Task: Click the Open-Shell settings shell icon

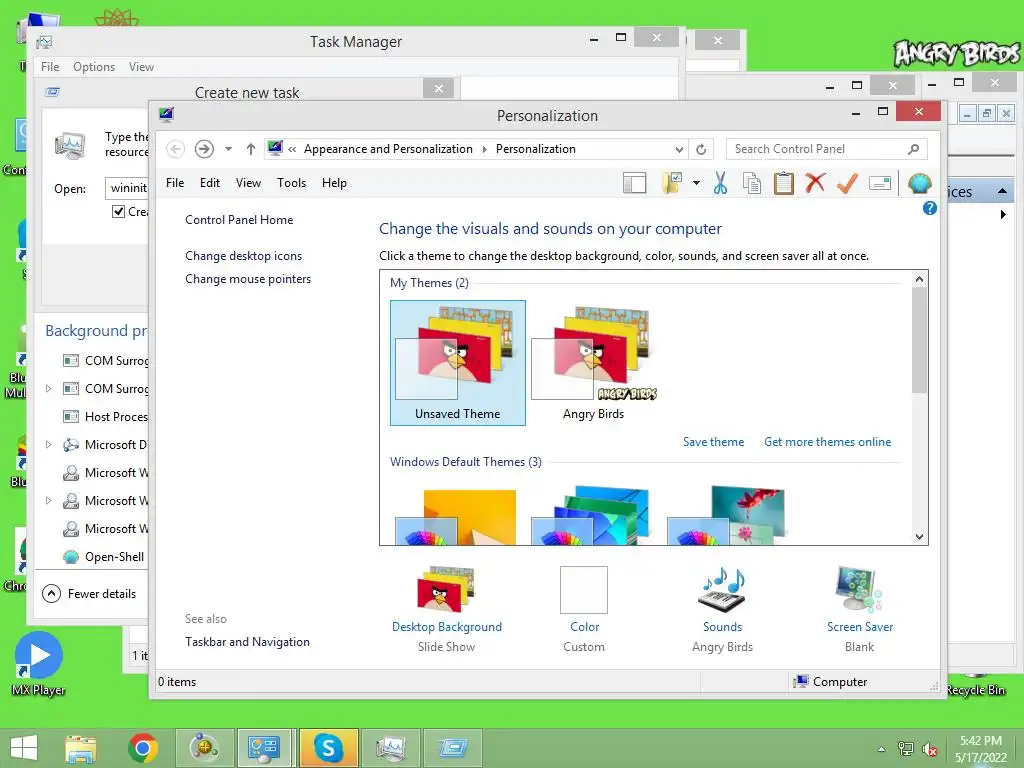Action: 919,184
